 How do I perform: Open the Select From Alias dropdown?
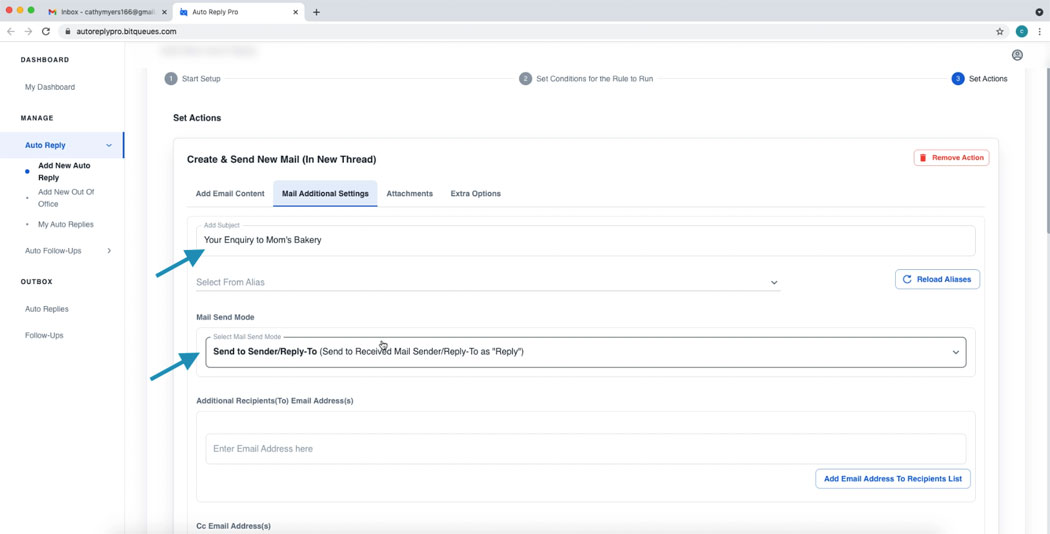point(488,283)
